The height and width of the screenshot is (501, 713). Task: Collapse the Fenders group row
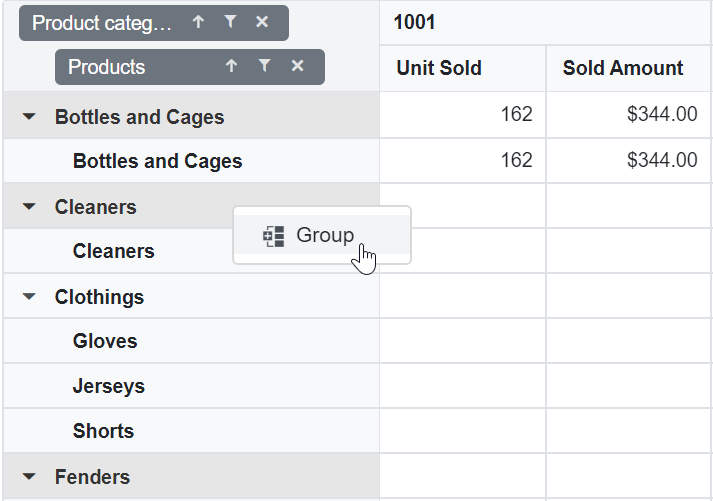pyautogui.click(x=29, y=477)
